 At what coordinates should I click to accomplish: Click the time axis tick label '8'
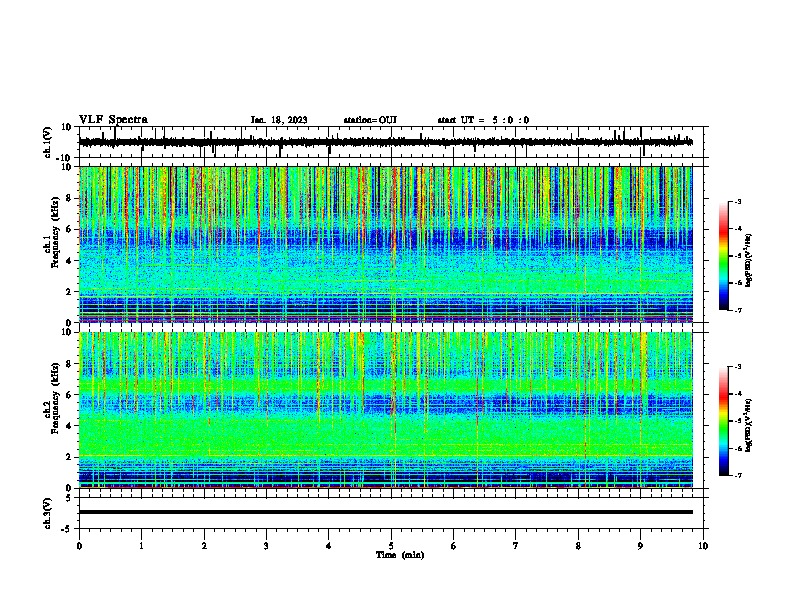pyautogui.click(x=578, y=546)
